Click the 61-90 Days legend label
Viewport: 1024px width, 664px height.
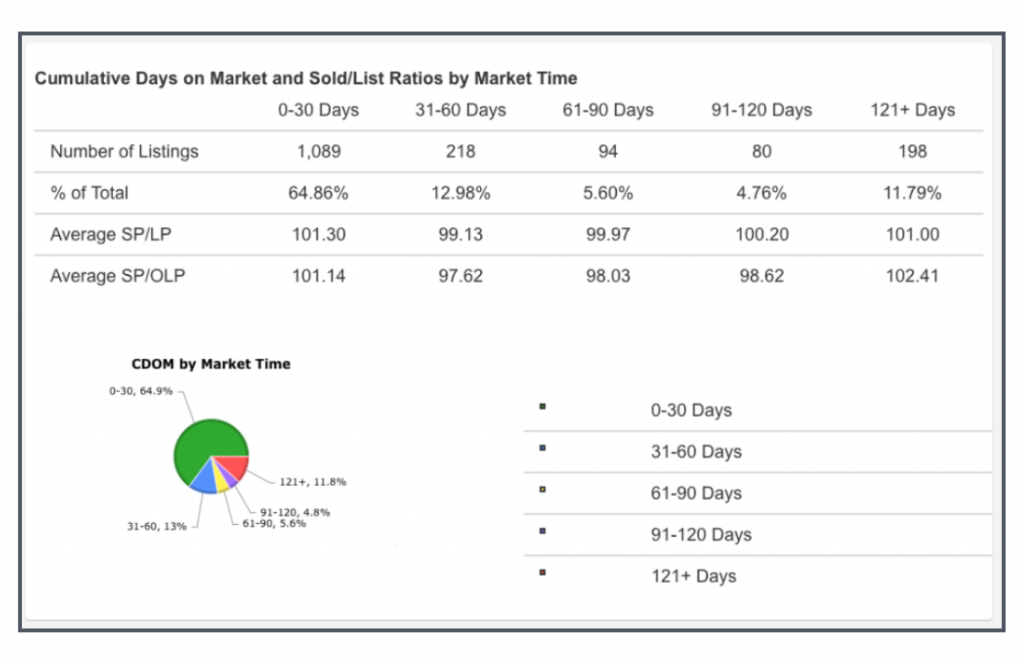(696, 493)
